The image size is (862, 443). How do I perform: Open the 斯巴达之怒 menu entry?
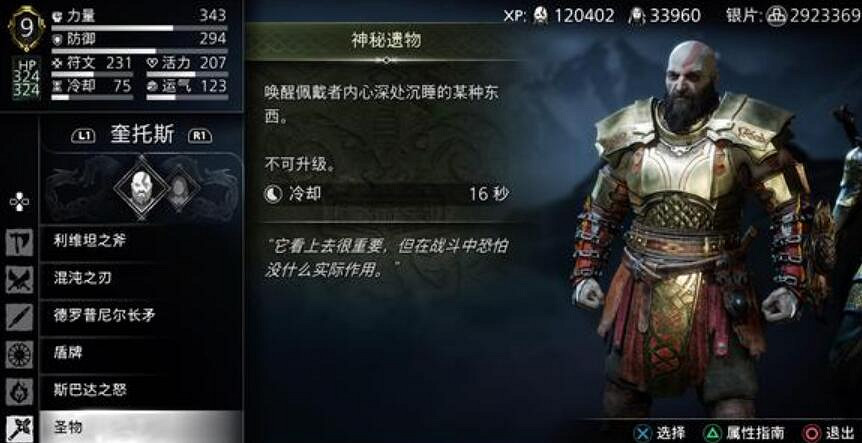pyautogui.click(x=141, y=392)
